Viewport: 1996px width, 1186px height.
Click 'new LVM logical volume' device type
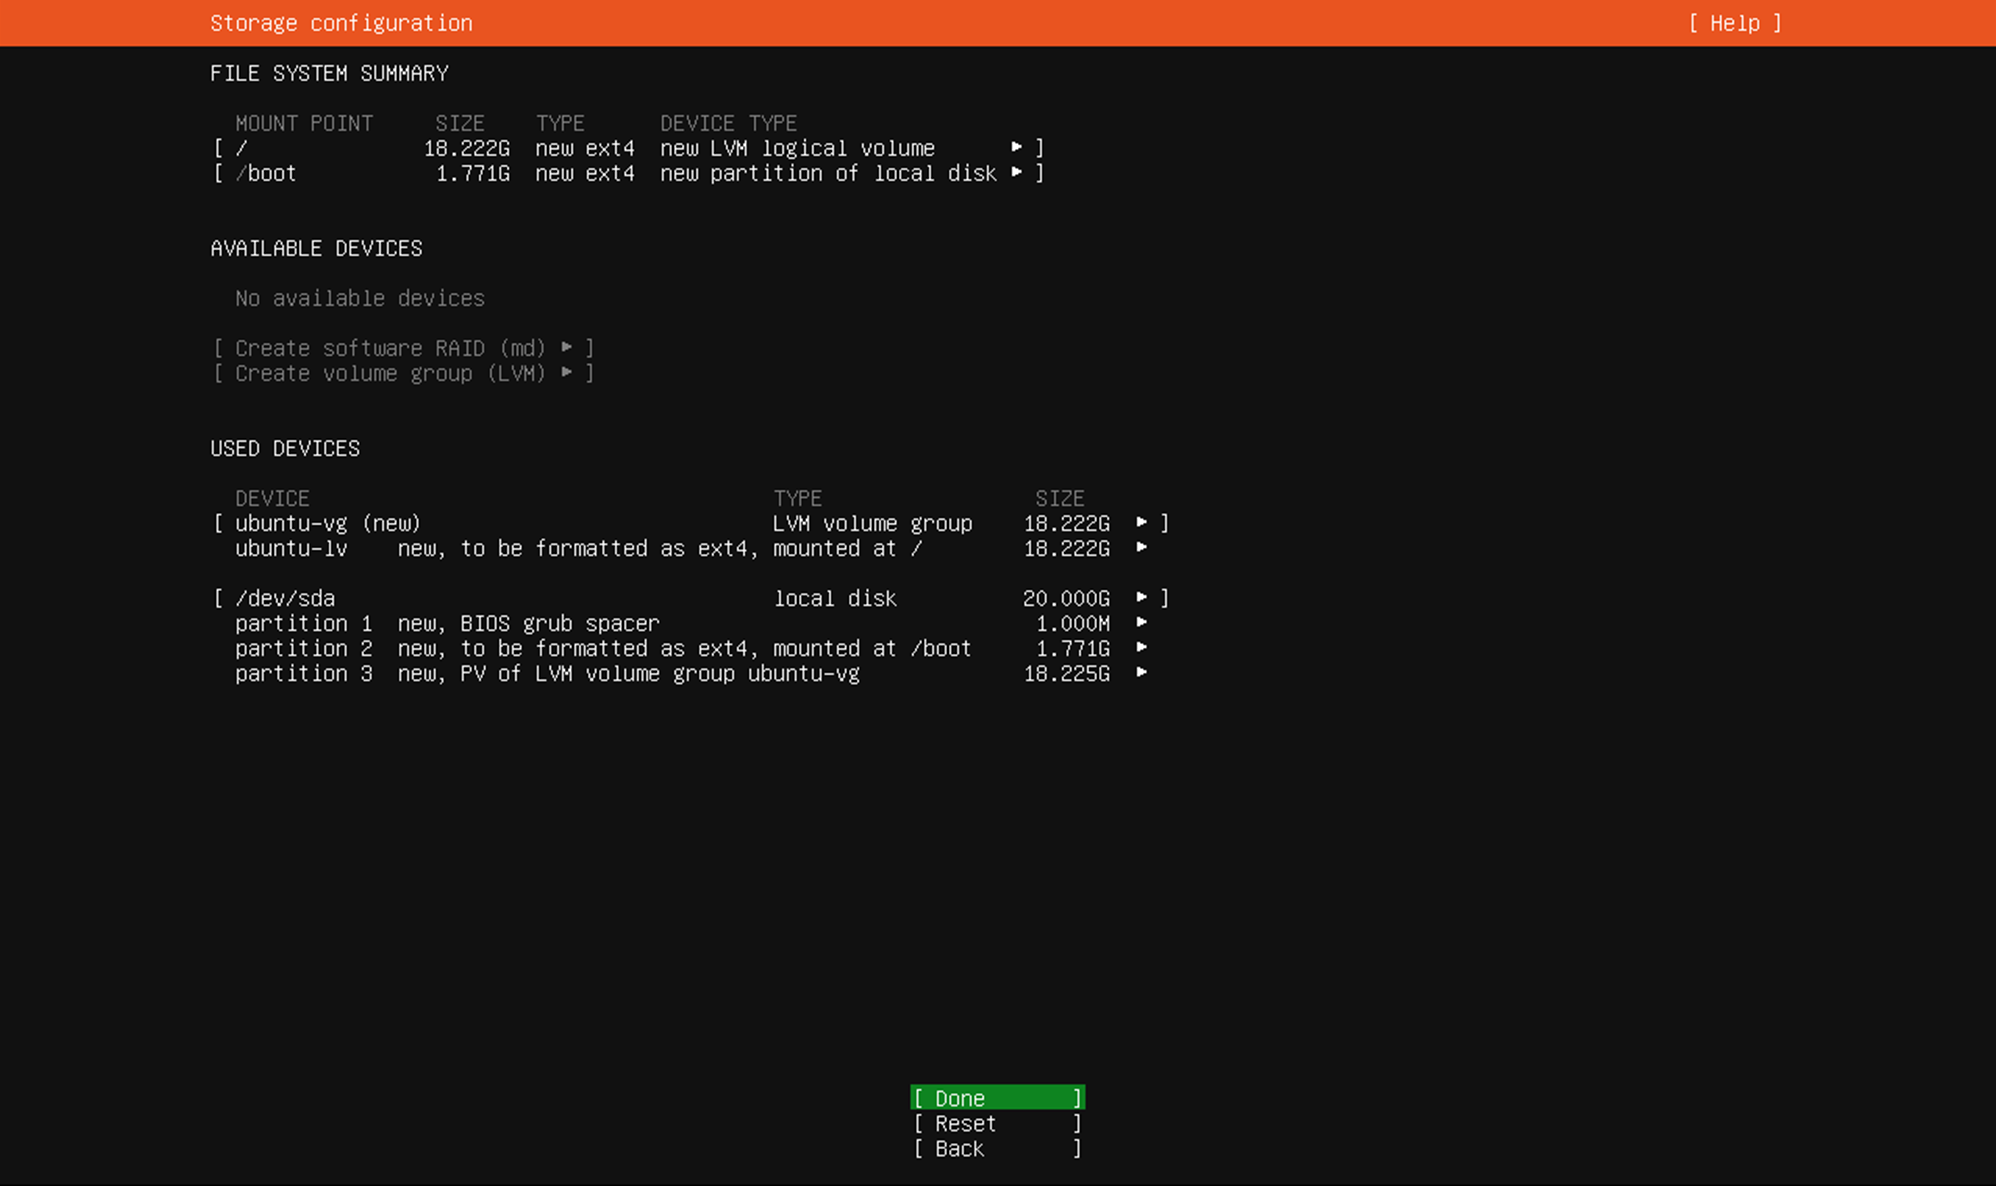pos(797,148)
